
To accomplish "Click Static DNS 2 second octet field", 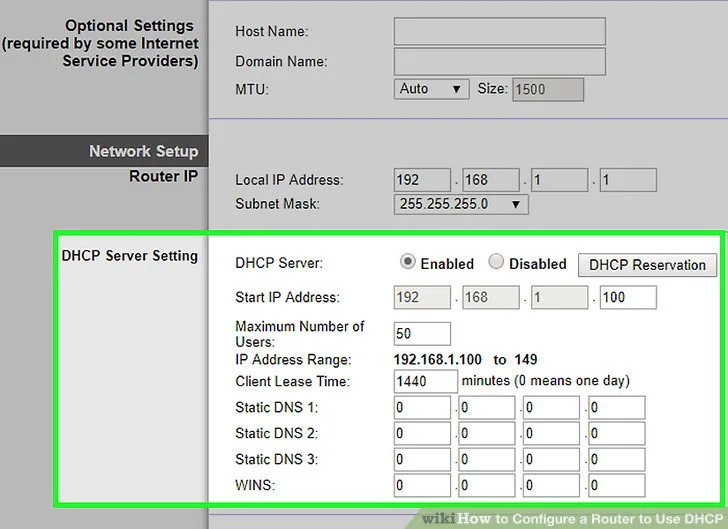I will (487, 433).
